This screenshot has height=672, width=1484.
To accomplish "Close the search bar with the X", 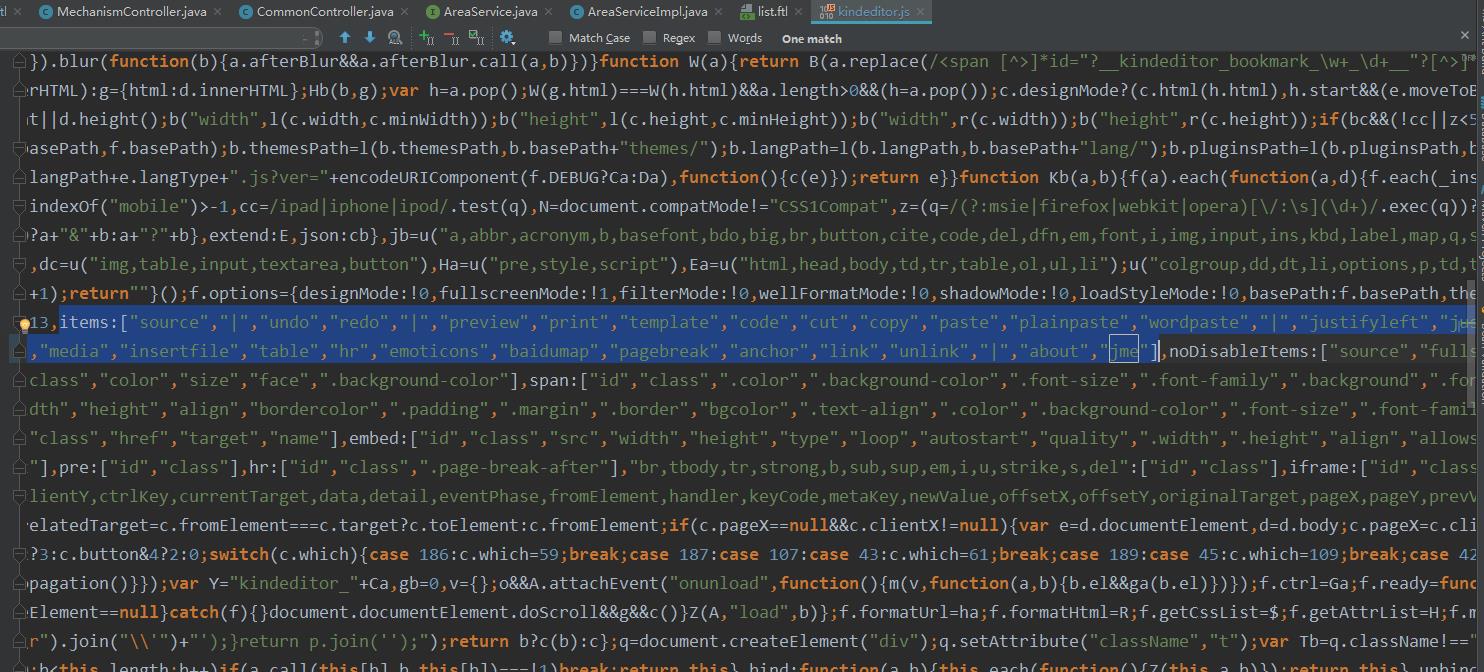I will (x=1463, y=36).
